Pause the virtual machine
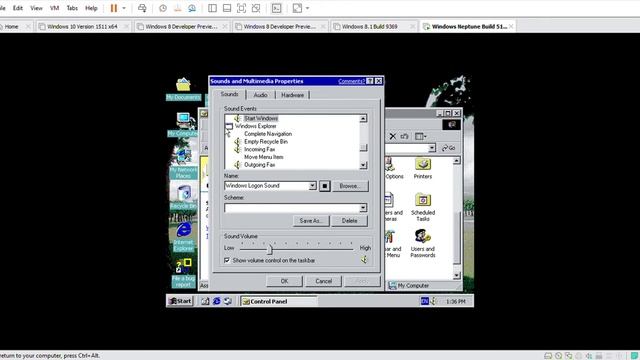Viewport: 640px width, 360px height. 114,8
